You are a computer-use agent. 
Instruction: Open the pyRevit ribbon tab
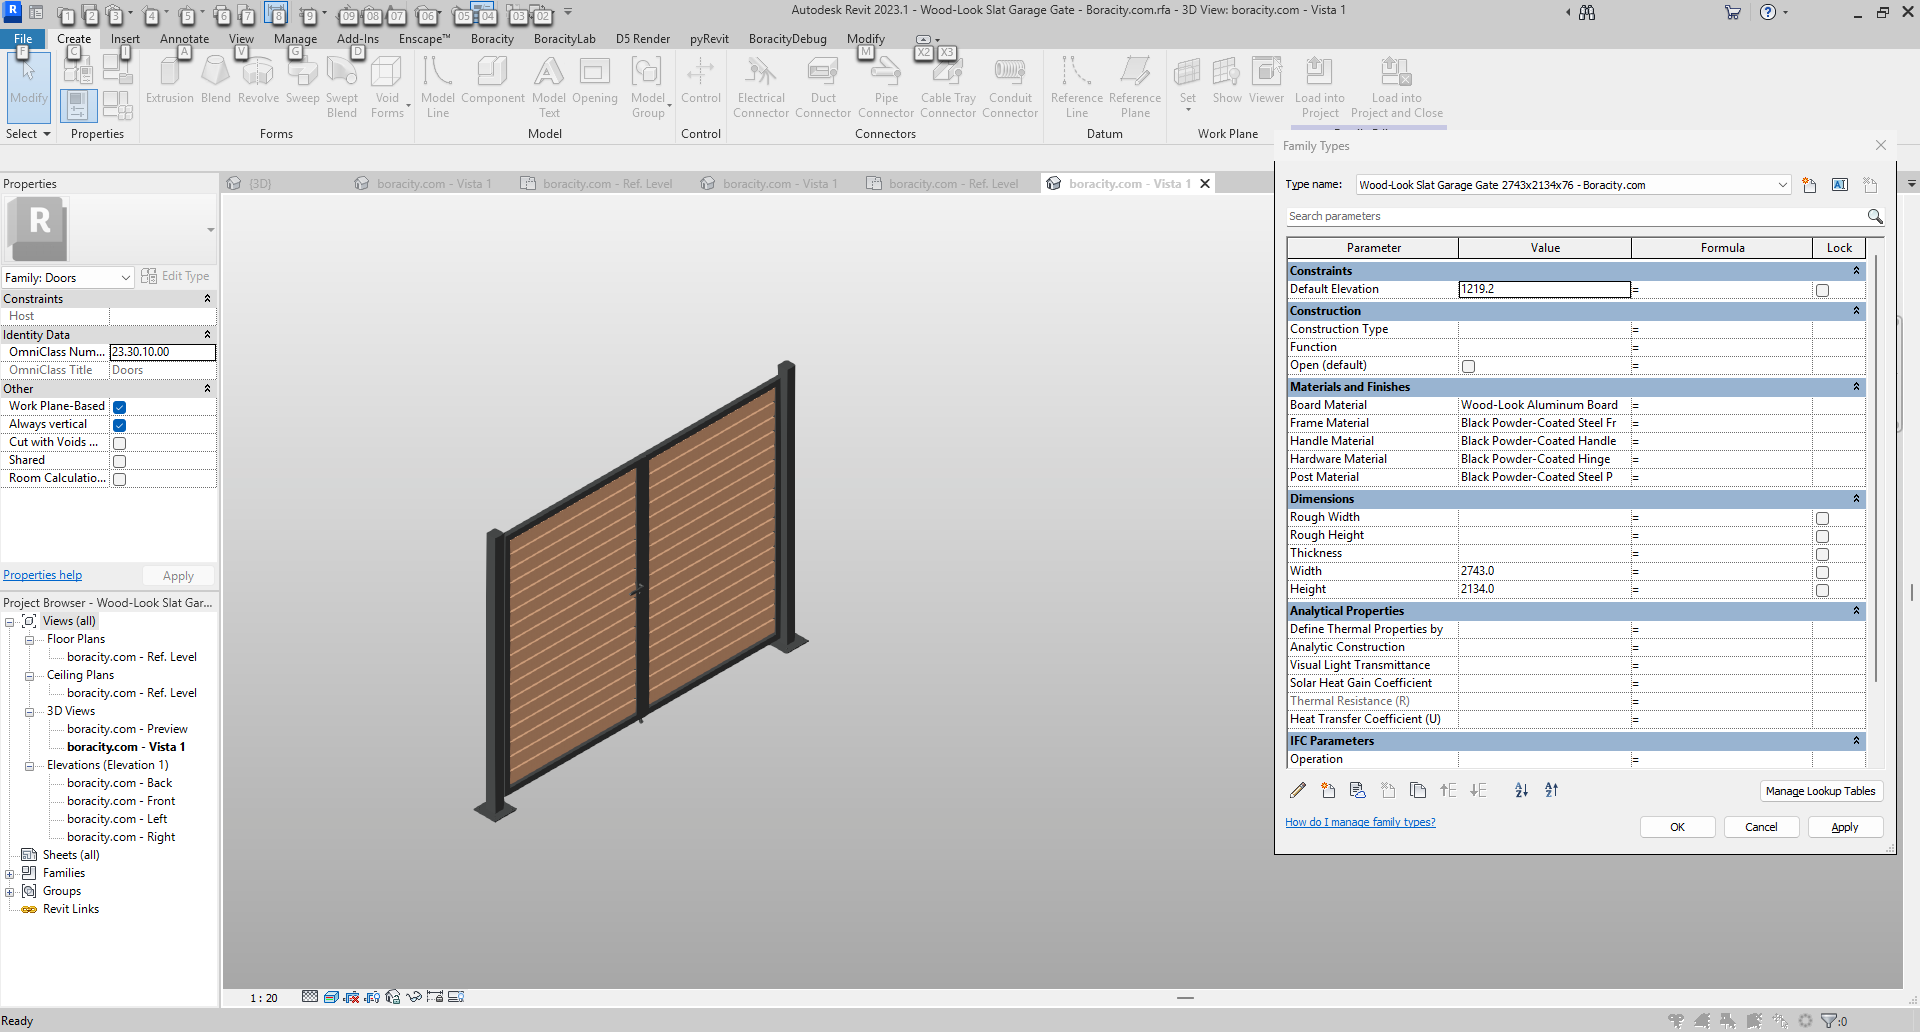pos(709,39)
